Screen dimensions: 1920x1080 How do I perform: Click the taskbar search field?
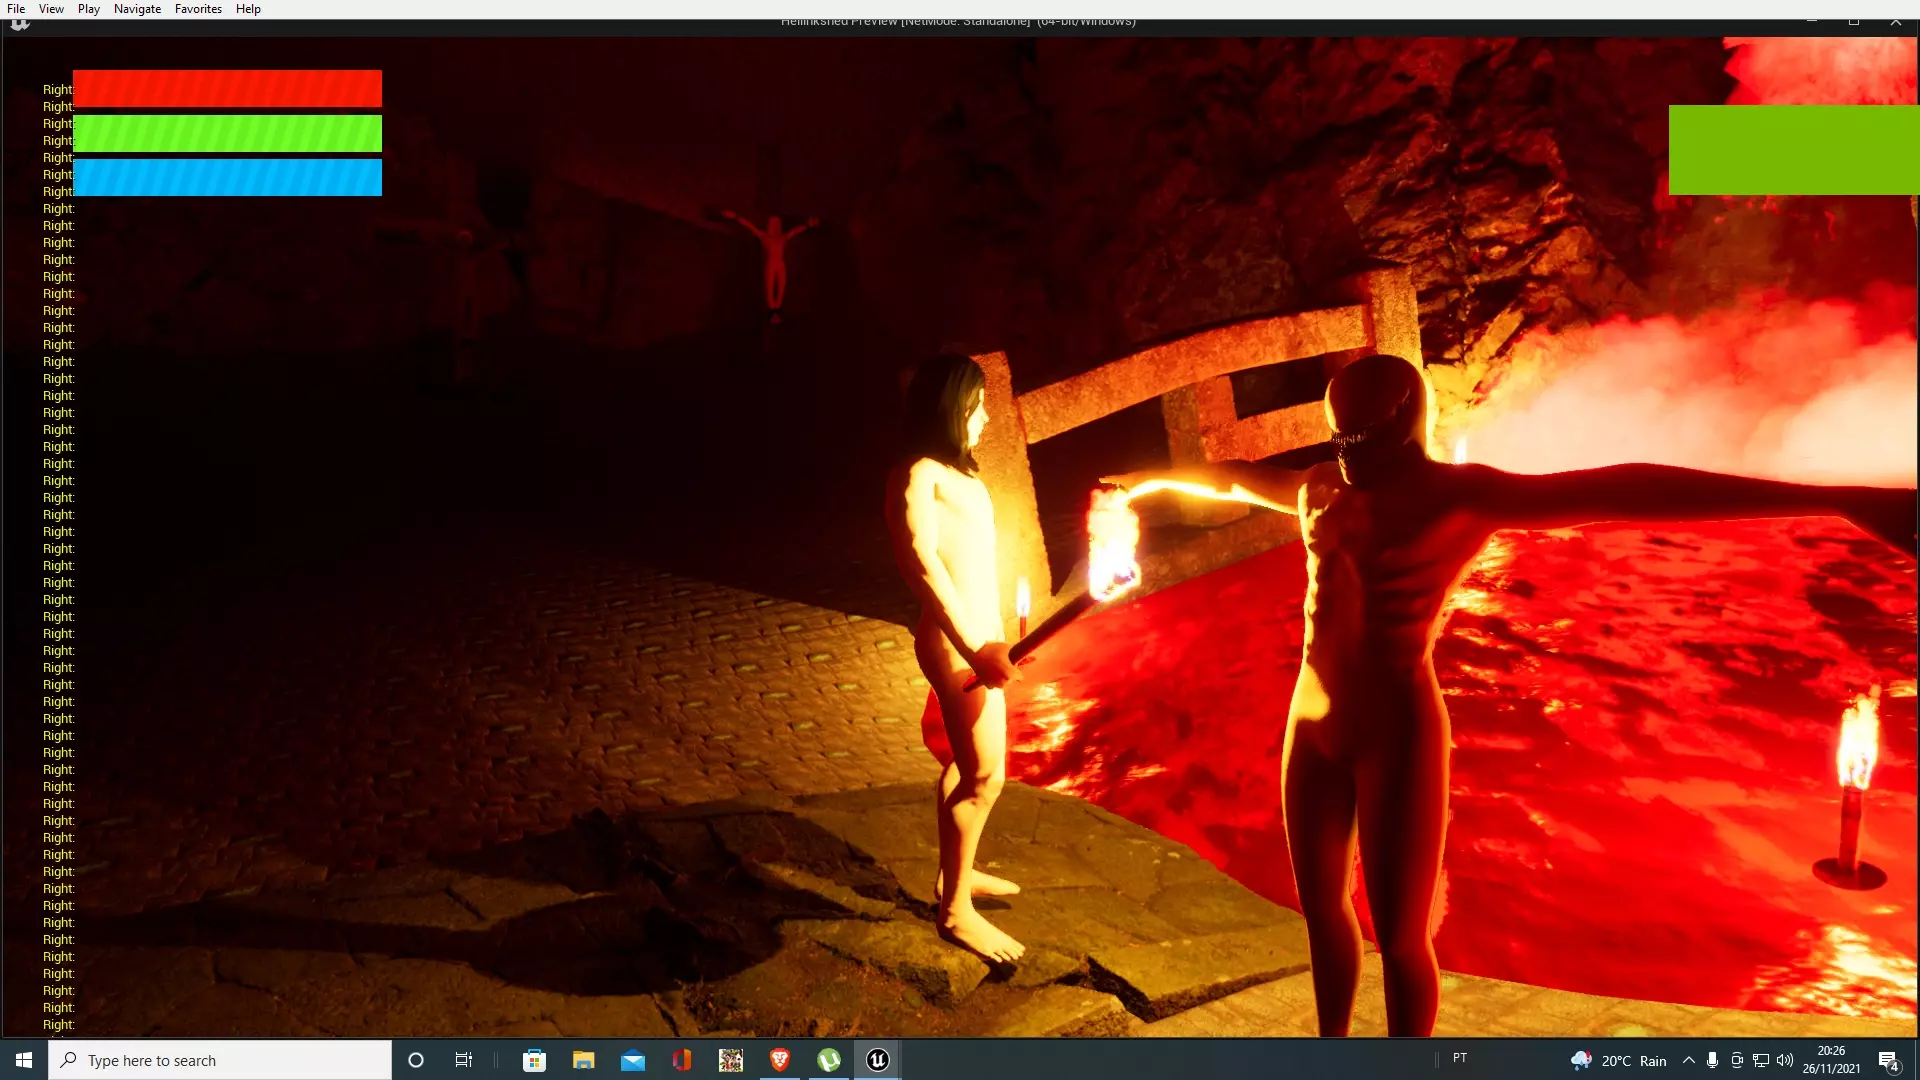220,1060
